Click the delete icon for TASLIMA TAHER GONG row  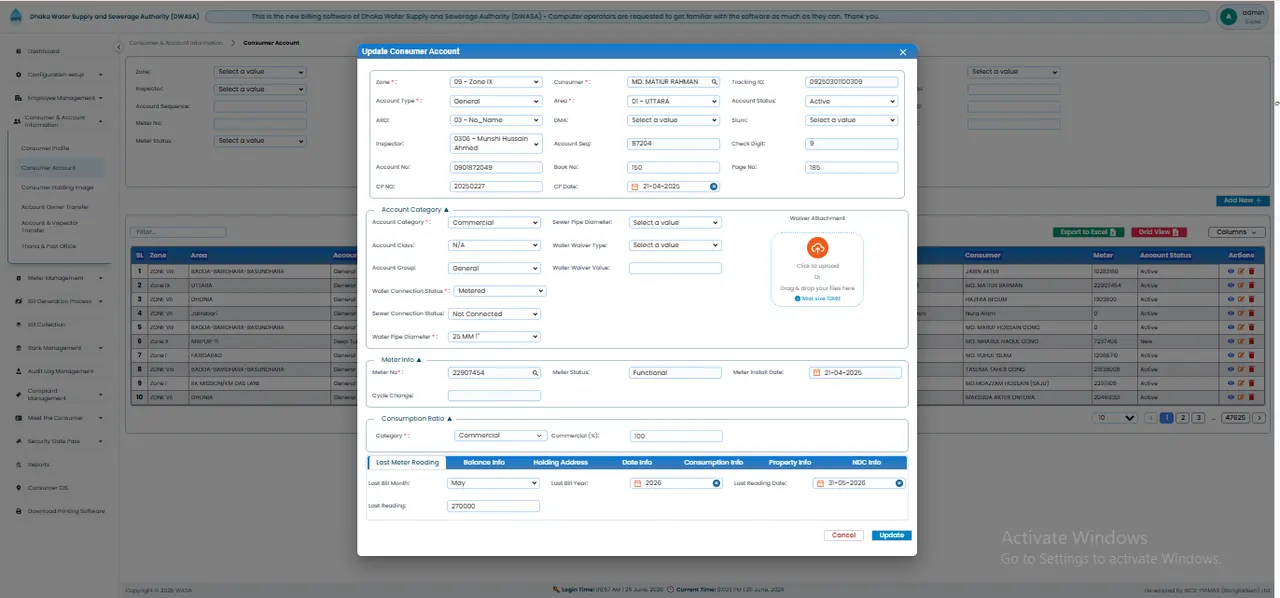1250,369
